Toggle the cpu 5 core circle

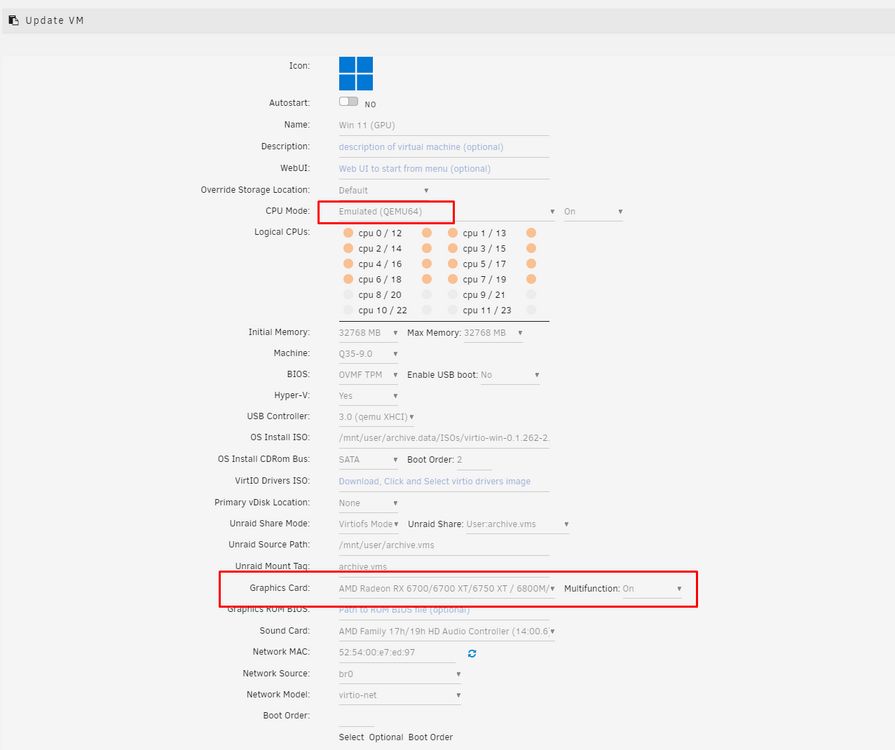point(453,264)
